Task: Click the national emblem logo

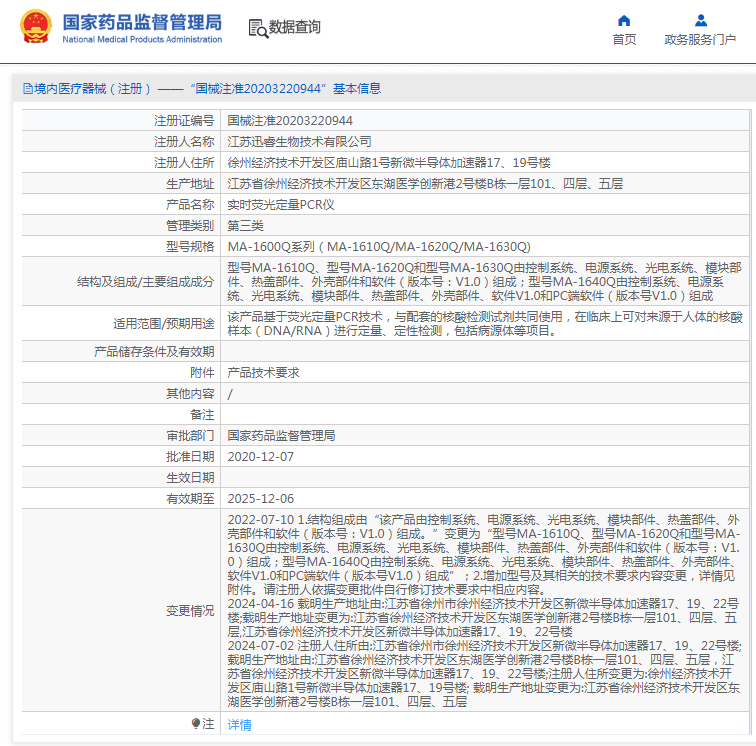Action: (x=36, y=27)
